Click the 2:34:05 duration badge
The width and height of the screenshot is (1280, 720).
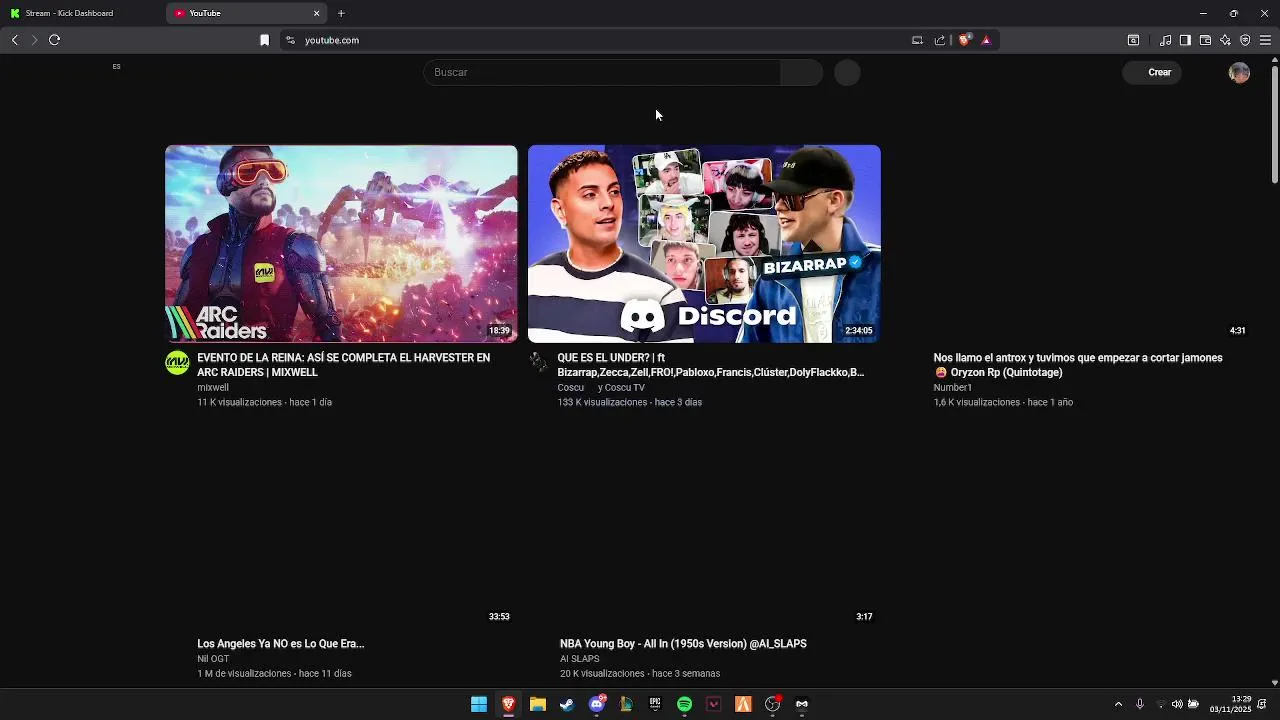[858, 331]
